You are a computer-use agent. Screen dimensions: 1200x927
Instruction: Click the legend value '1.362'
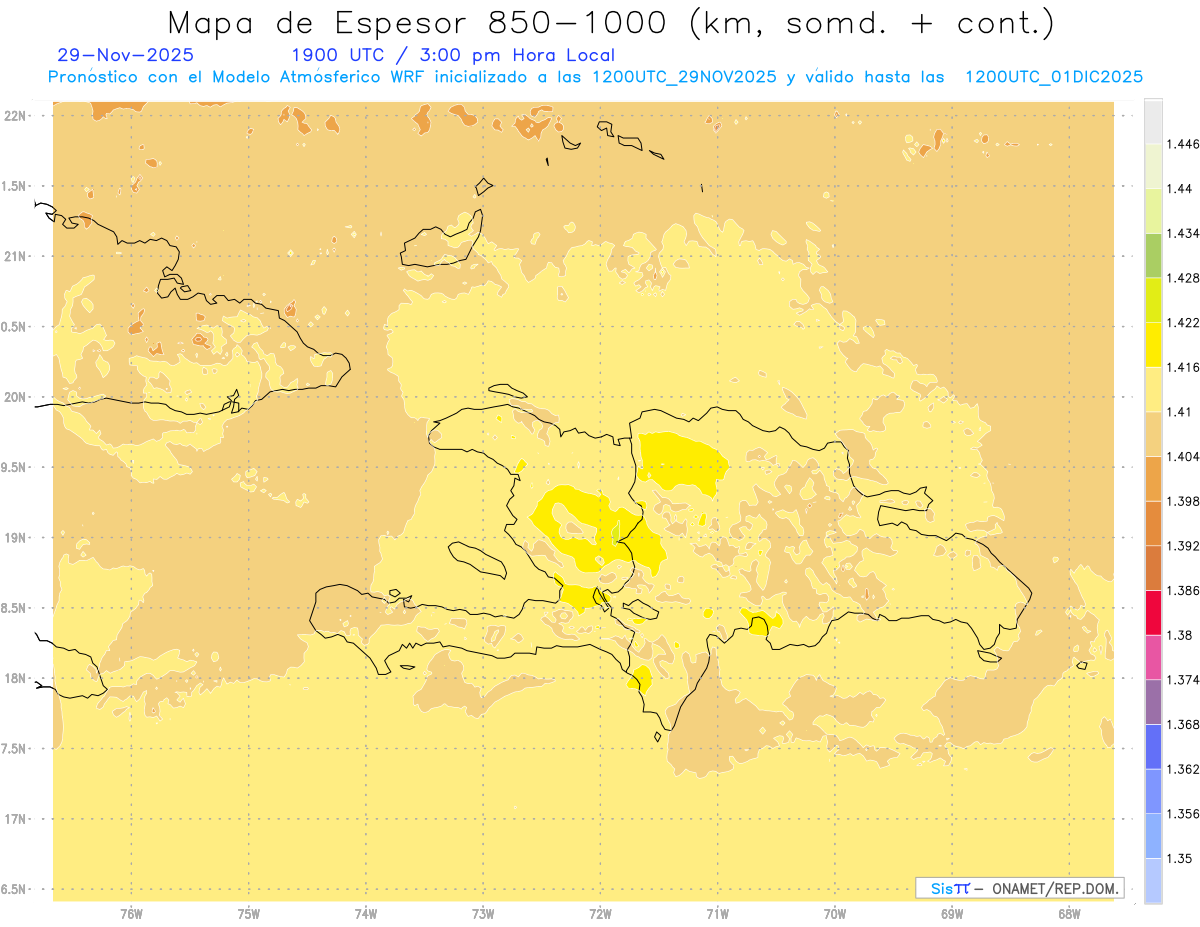1183,769
